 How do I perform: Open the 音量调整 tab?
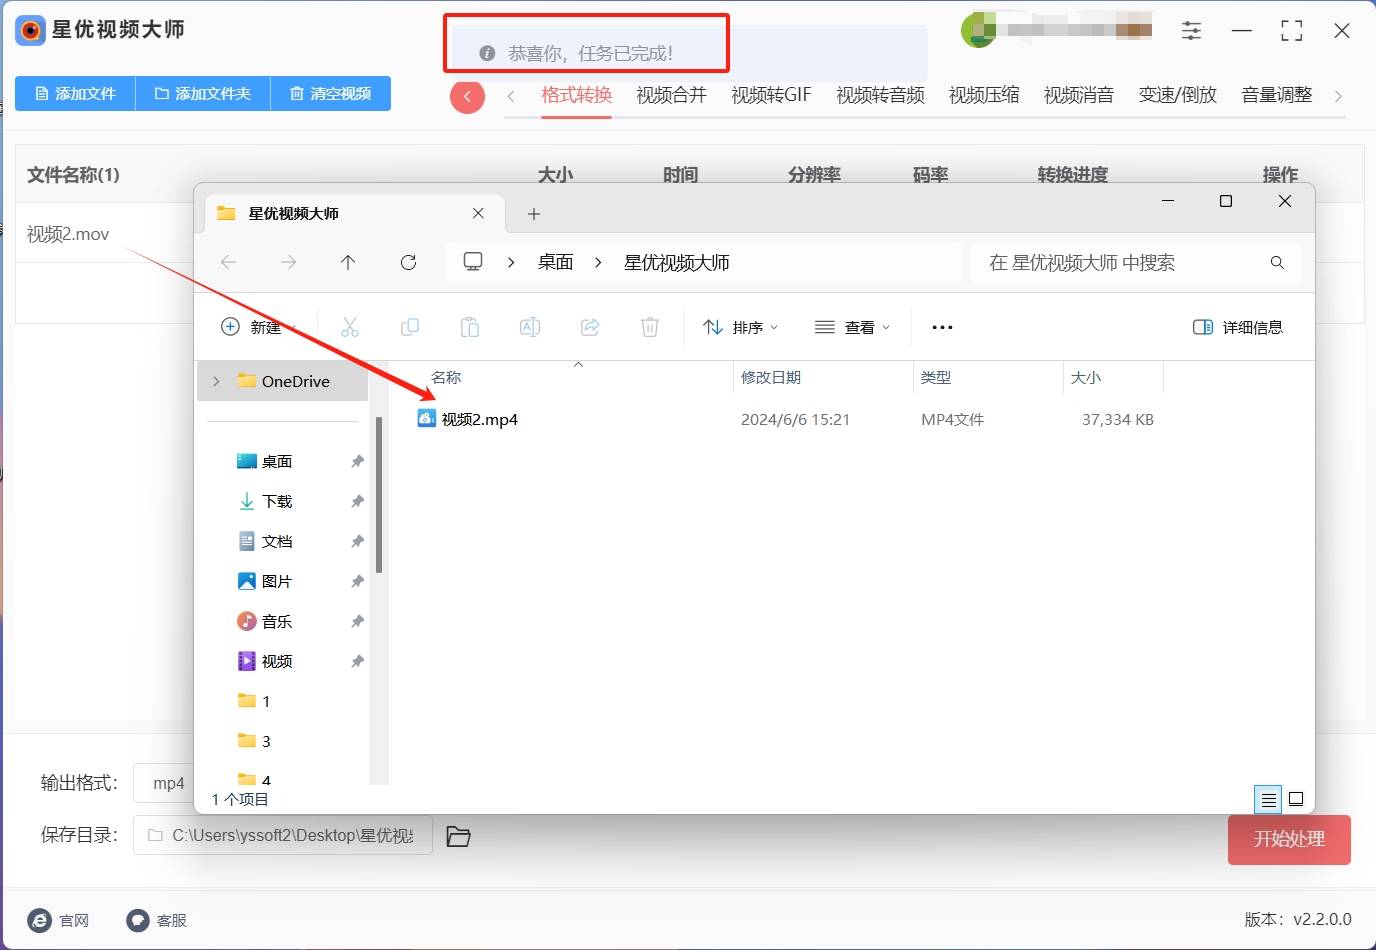[1276, 95]
